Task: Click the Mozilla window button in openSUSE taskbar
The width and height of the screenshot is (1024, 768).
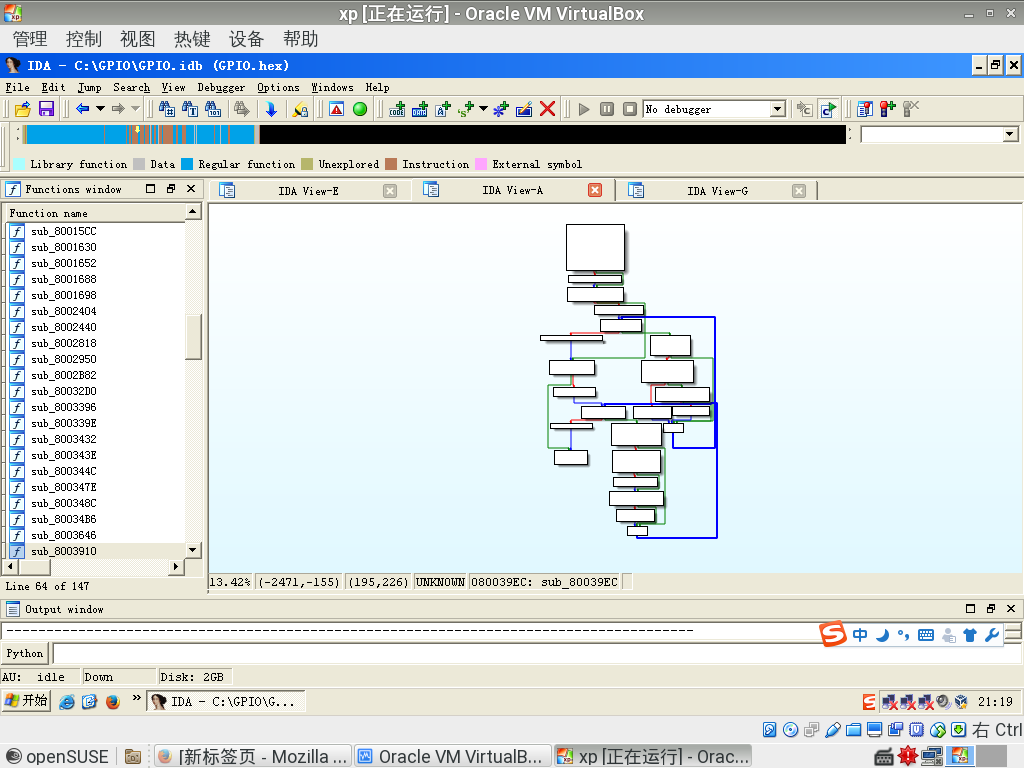Action: [253, 756]
